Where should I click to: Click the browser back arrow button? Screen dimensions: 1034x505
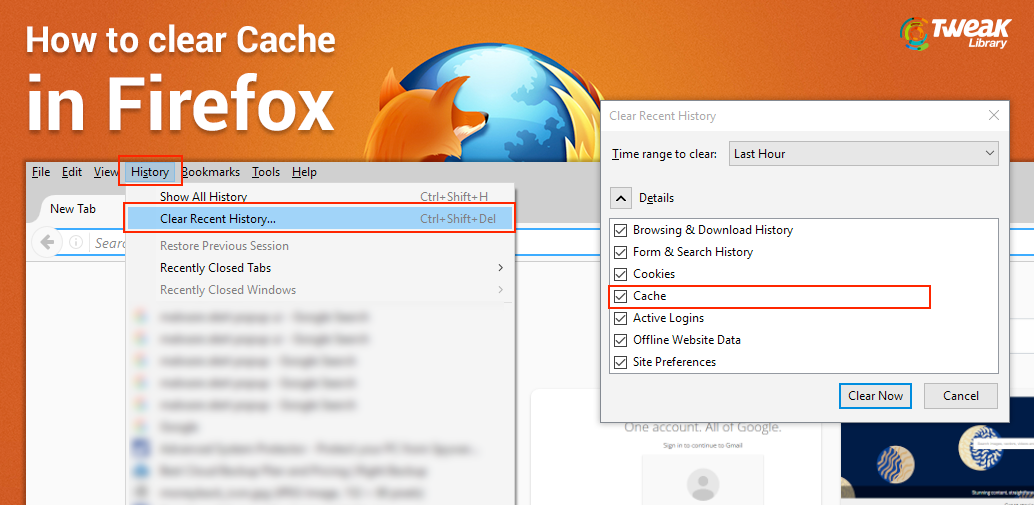[x=47, y=243]
